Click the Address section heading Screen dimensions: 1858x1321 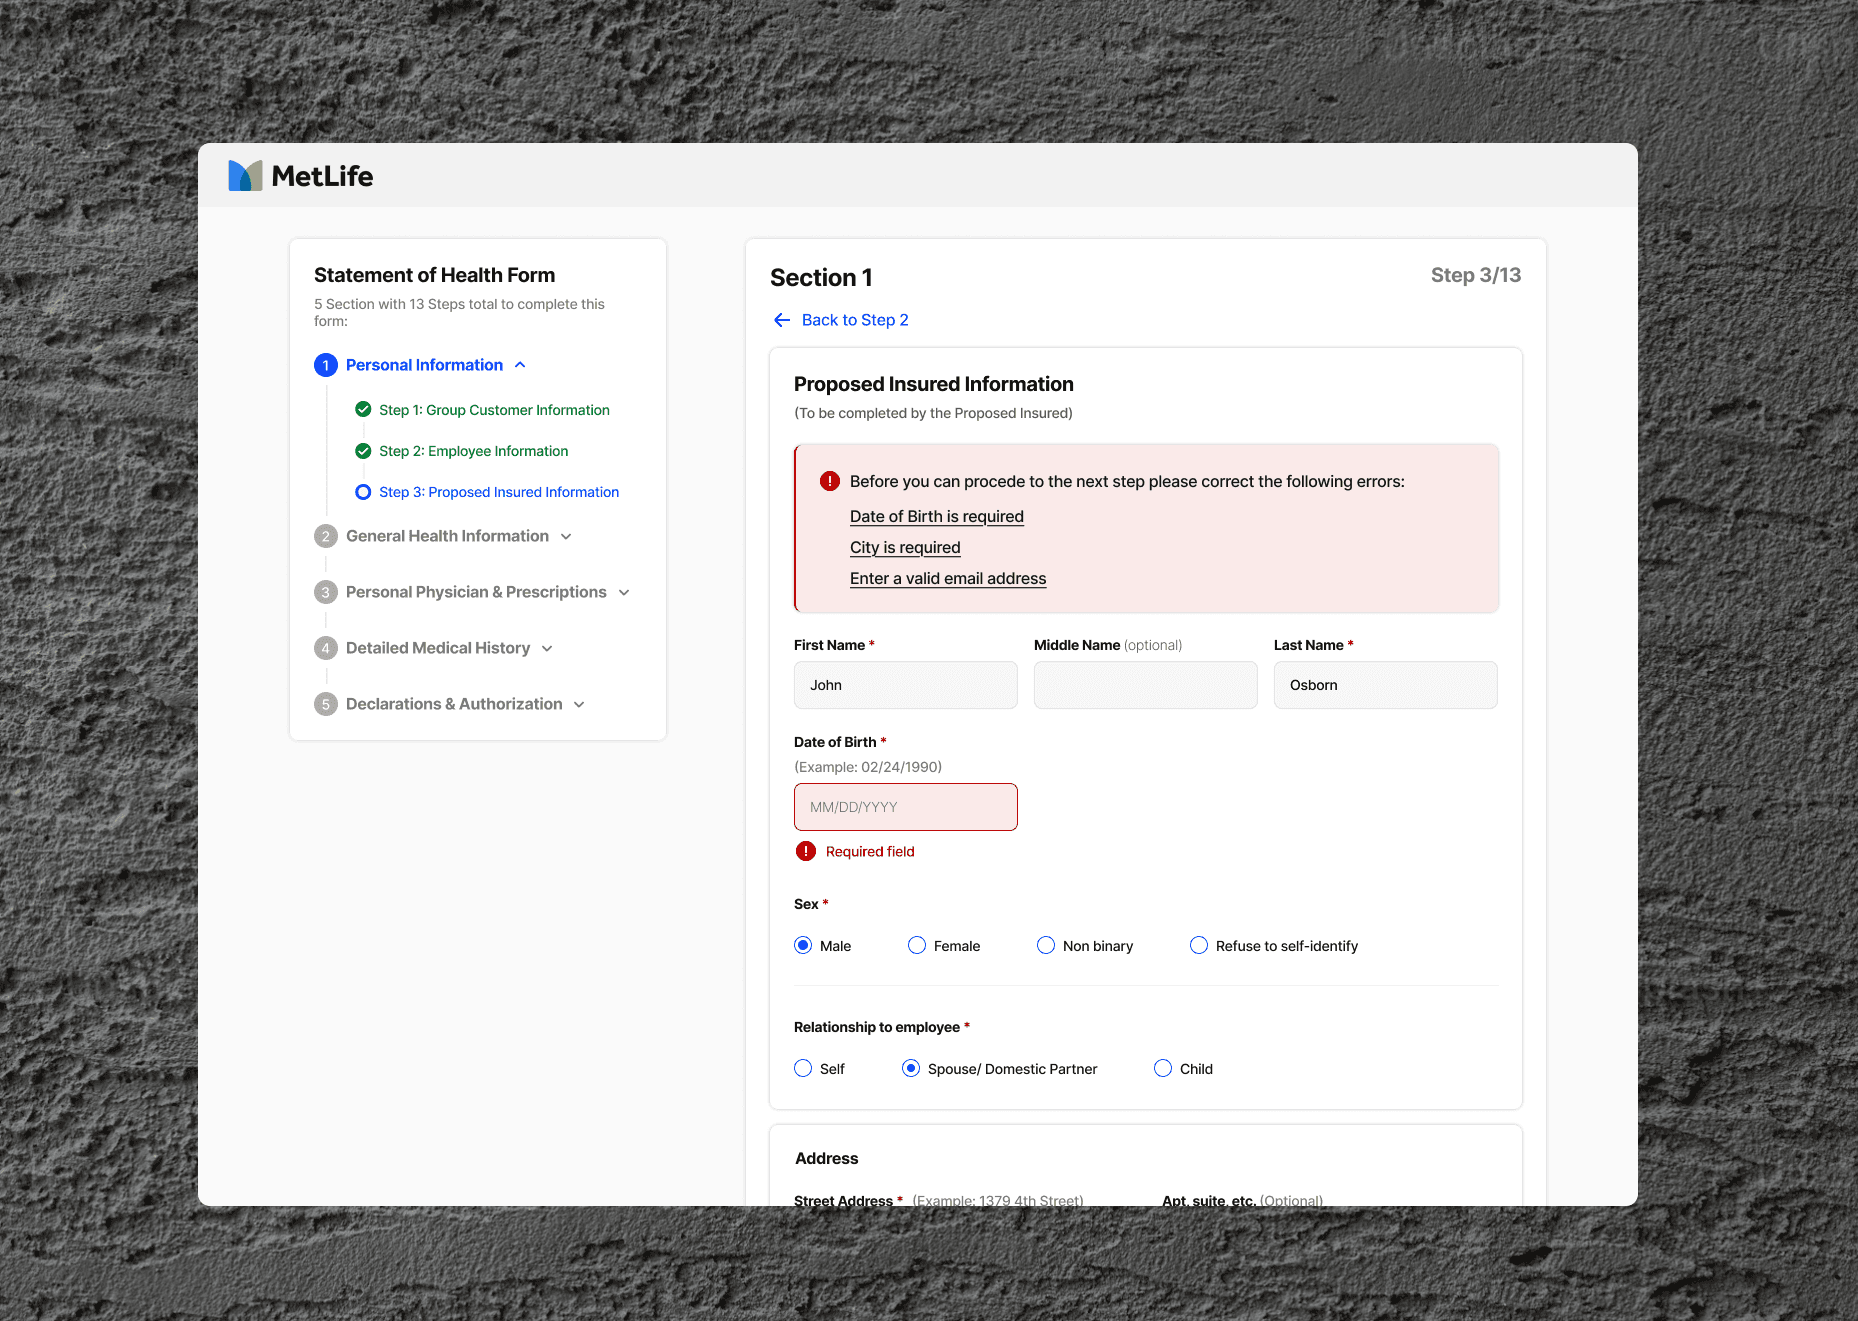point(826,1158)
